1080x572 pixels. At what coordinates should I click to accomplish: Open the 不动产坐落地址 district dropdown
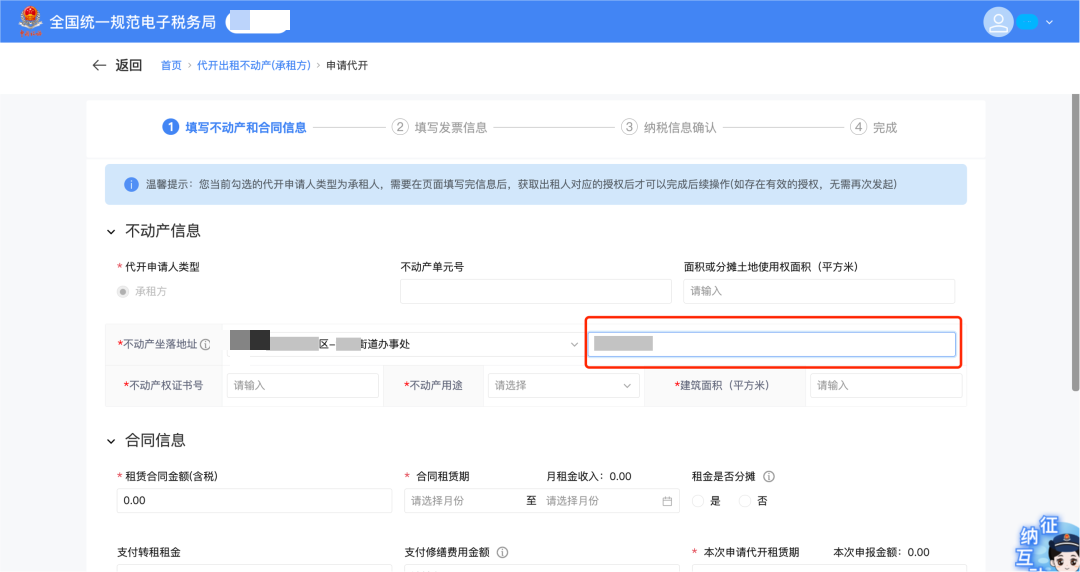(405, 344)
